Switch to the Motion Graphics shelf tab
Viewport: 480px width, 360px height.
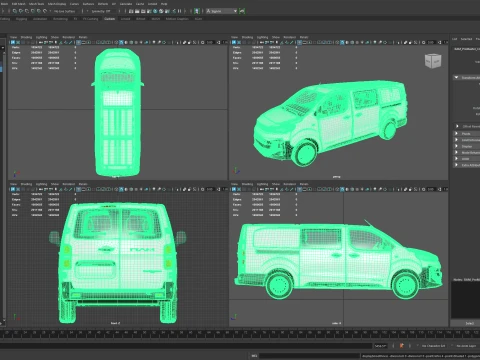coord(177,19)
